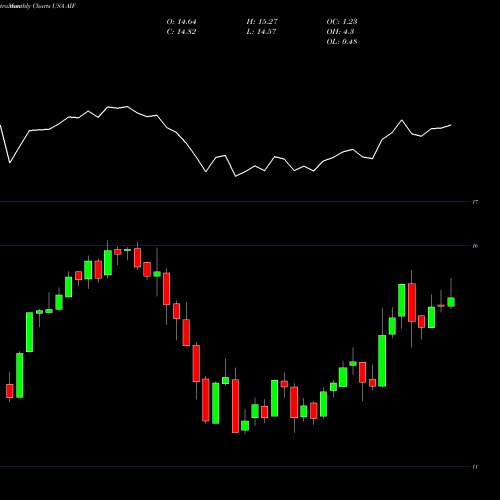Click the open value 'O: 14.64'
The width and height of the screenshot is (500, 500).
pyautogui.click(x=181, y=22)
